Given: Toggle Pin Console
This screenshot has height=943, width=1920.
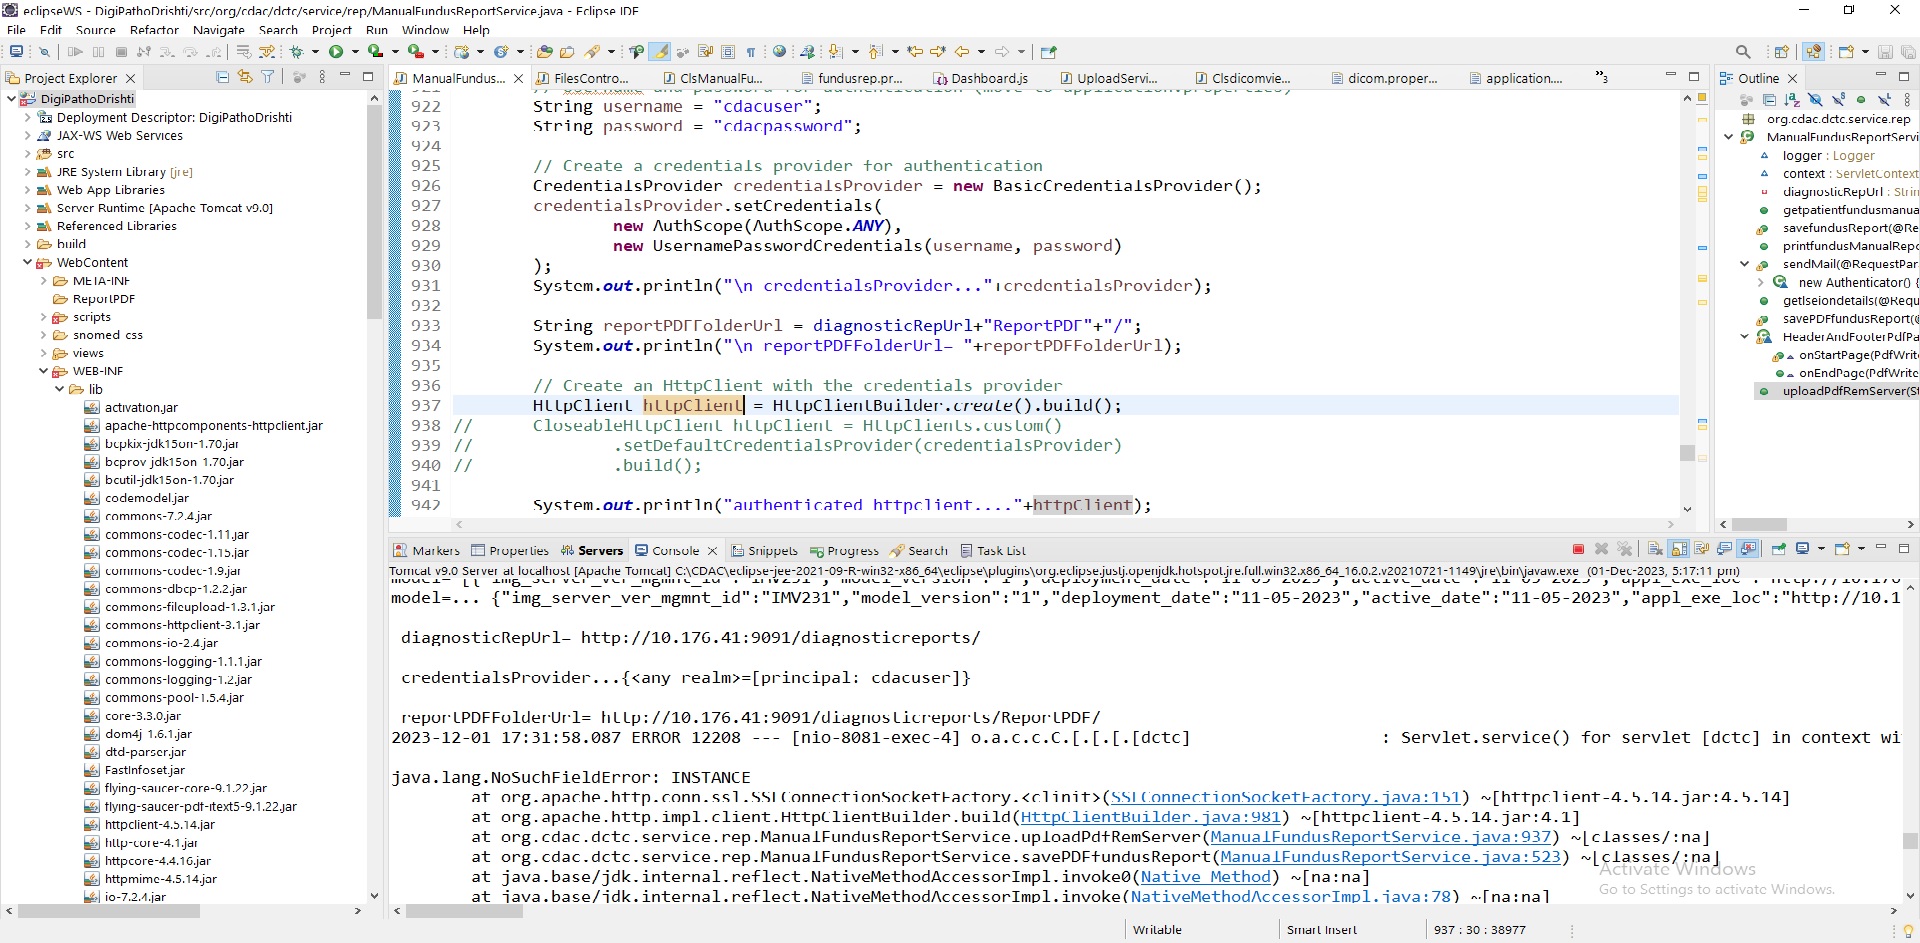Looking at the screenshot, I should (x=1778, y=549).
